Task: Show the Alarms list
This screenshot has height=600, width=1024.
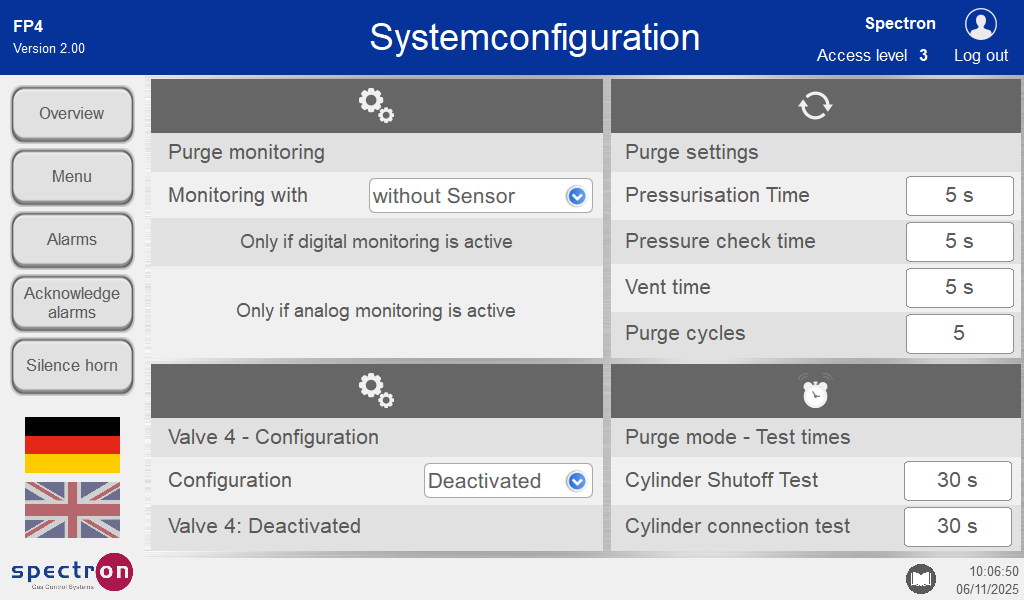Action: click(x=72, y=240)
